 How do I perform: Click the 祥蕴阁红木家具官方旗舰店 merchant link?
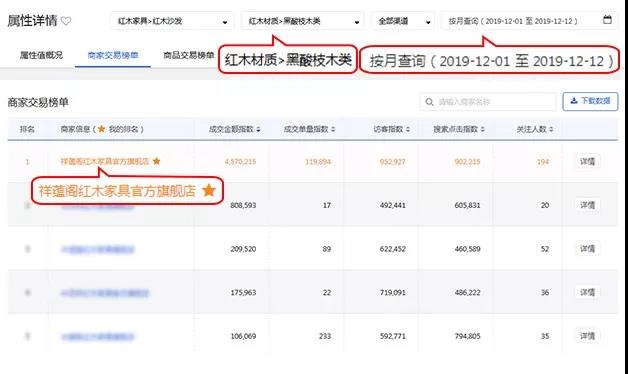(x=105, y=161)
